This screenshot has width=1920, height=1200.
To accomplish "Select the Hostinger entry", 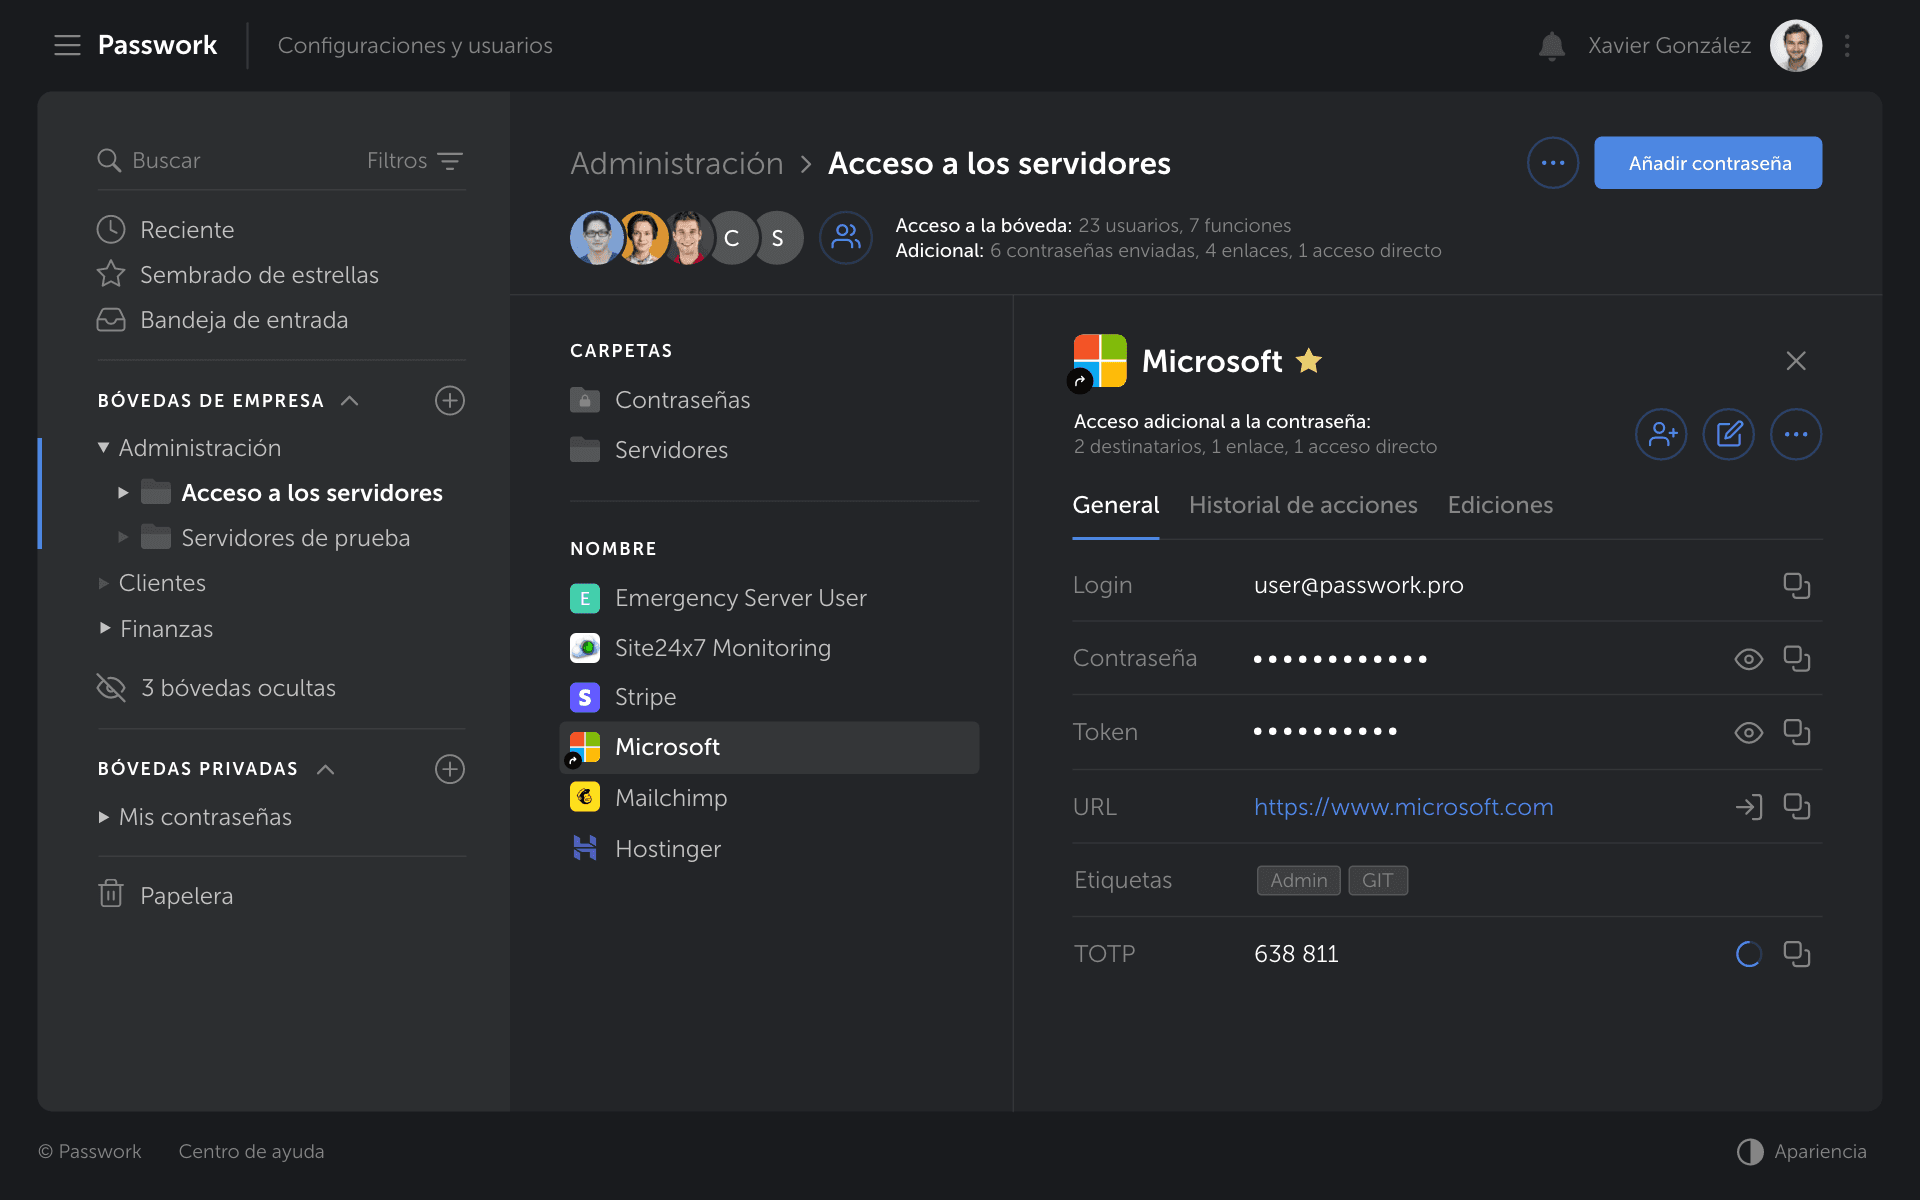I will 646,849.
